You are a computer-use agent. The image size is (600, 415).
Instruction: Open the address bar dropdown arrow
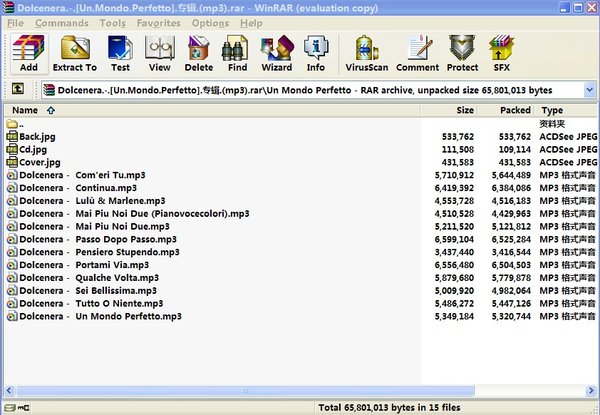point(590,90)
